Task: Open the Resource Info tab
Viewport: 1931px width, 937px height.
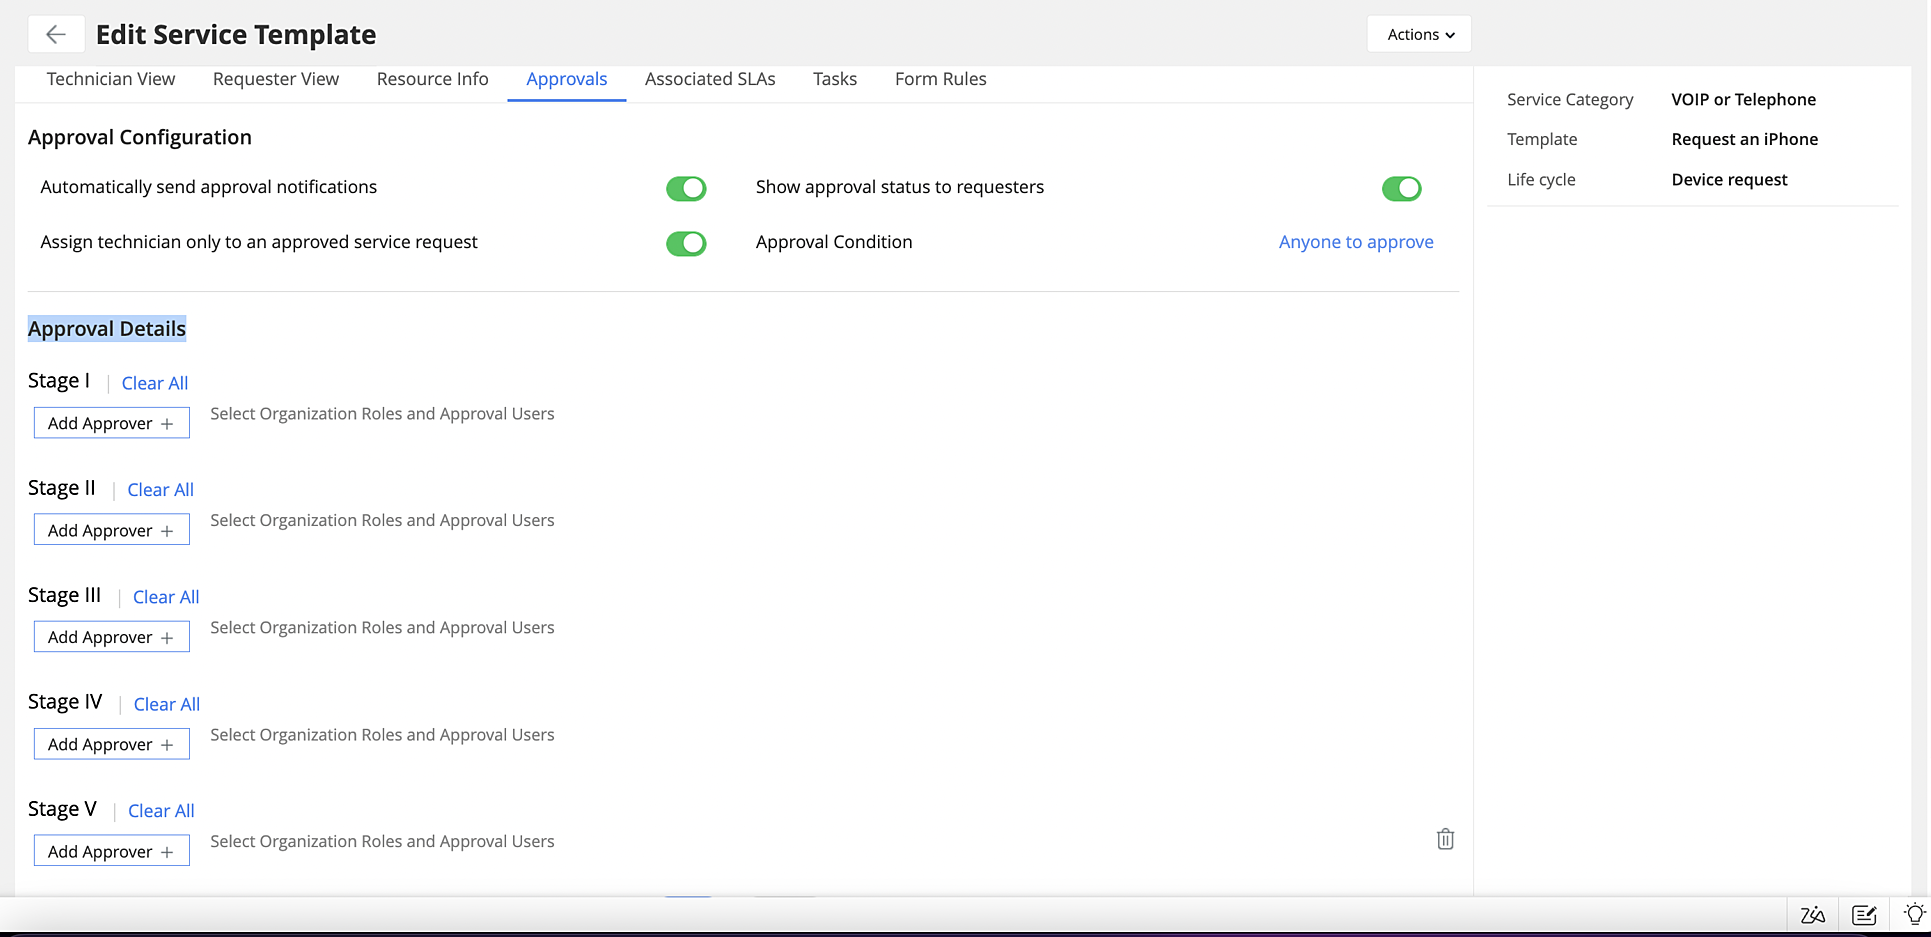Action: [x=432, y=79]
